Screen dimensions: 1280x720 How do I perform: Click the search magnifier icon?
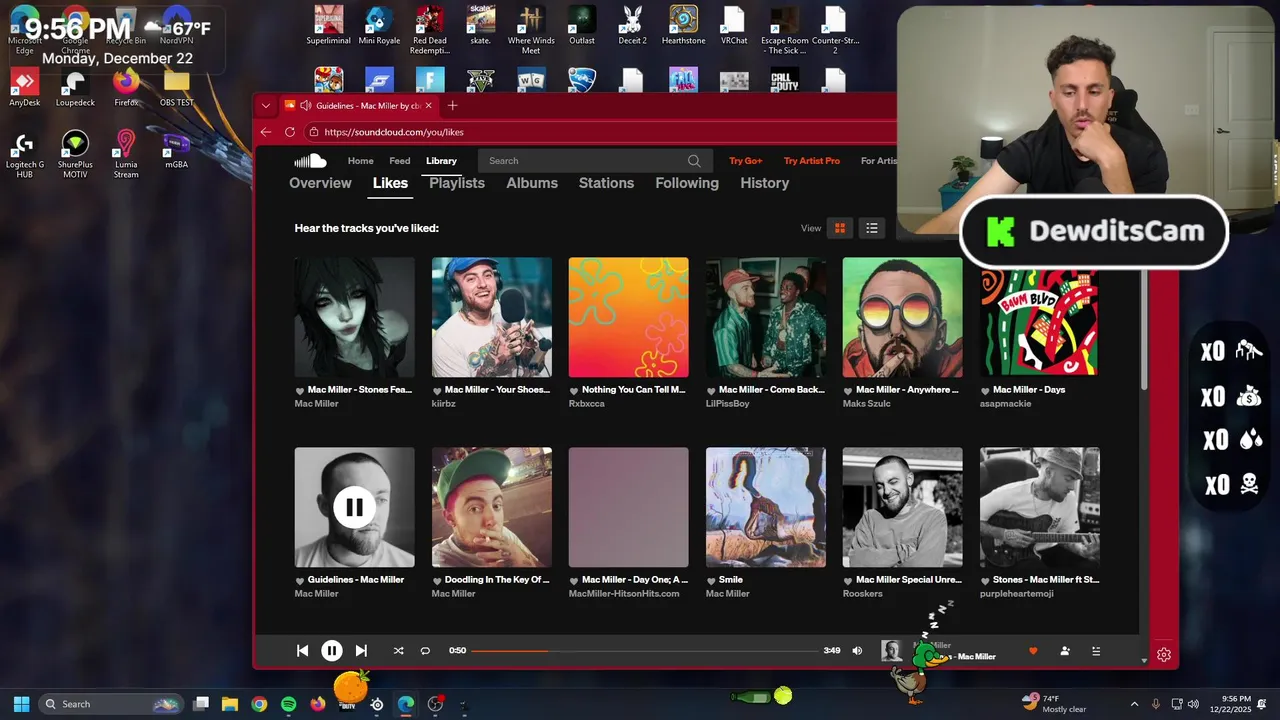pos(694,161)
